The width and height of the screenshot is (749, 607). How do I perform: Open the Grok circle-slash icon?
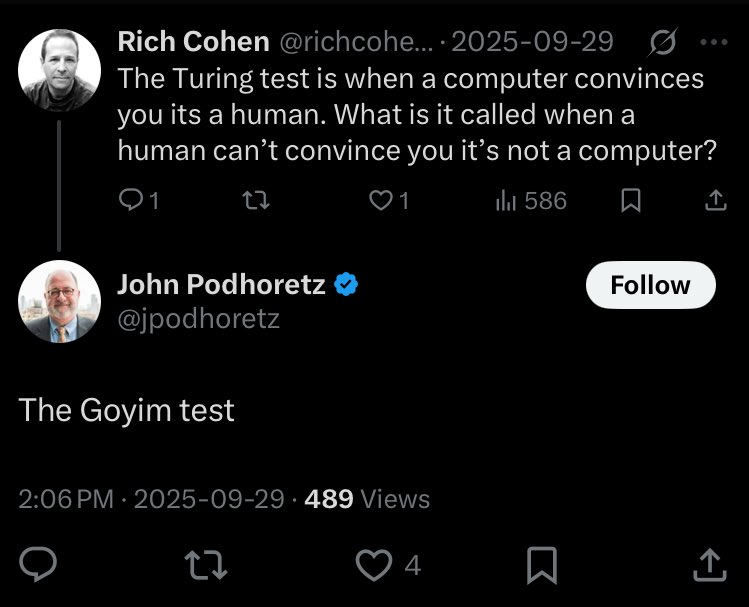point(661,42)
